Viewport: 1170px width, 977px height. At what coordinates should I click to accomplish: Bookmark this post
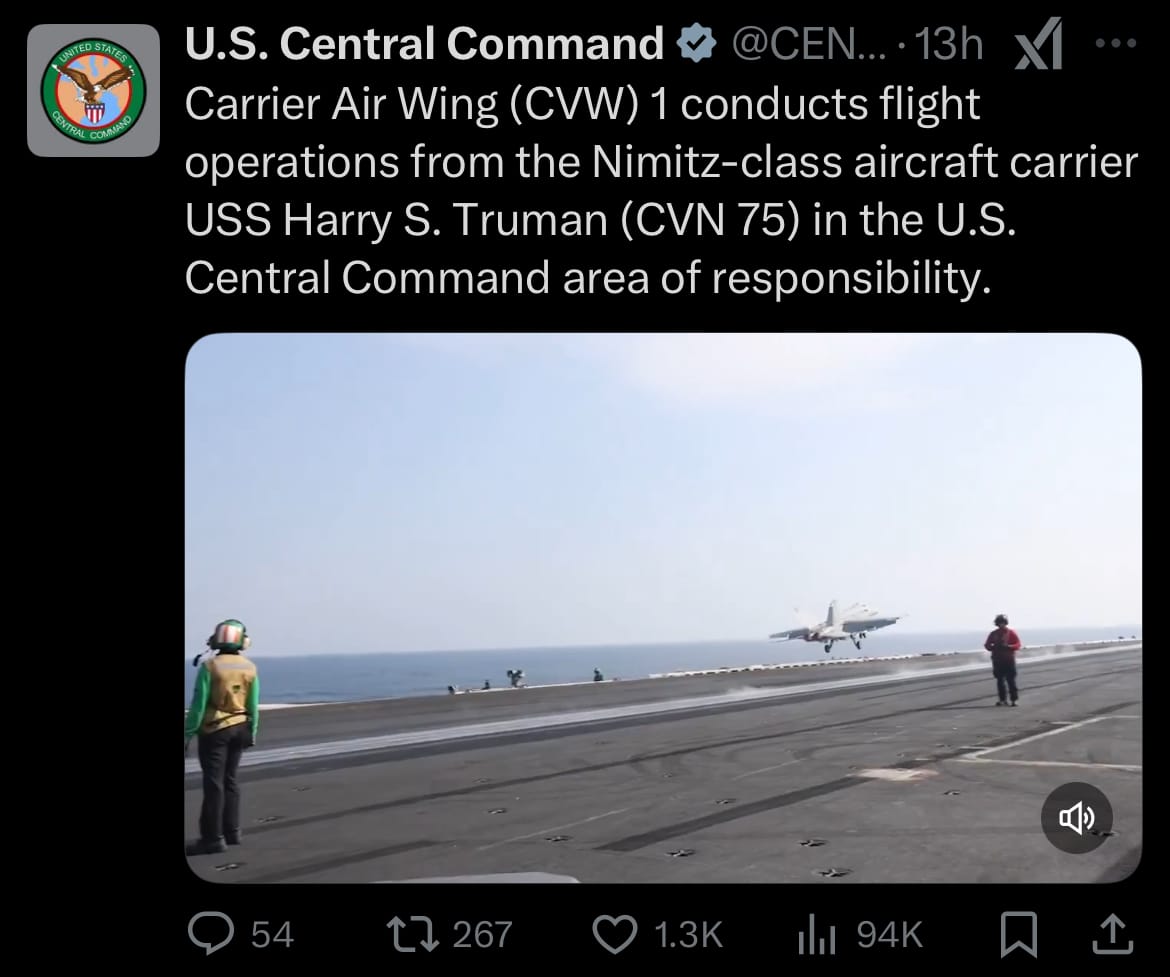(x=1019, y=934)
